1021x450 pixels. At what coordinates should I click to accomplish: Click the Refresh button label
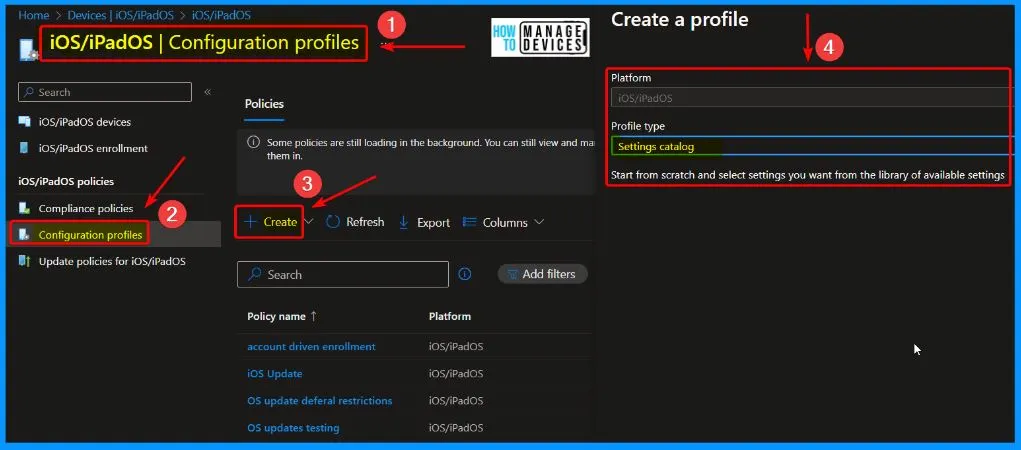[x=365, y=222]
